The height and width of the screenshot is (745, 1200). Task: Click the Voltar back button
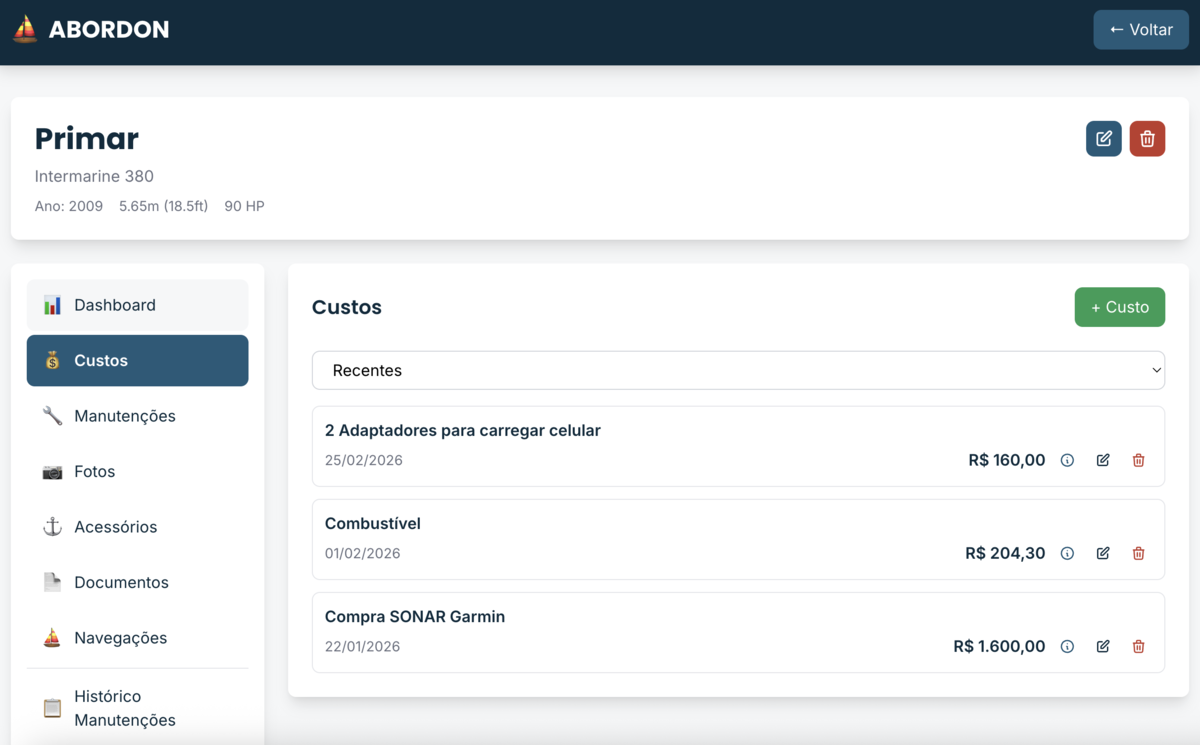1140,30
